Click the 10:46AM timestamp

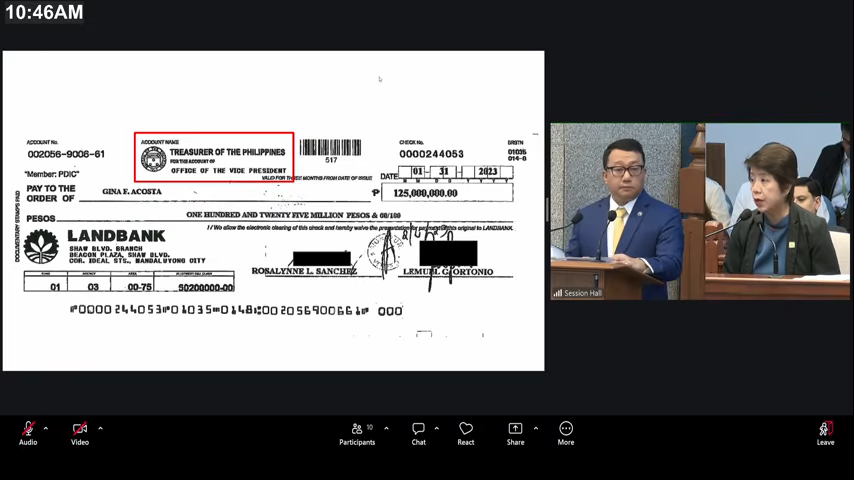44,12
